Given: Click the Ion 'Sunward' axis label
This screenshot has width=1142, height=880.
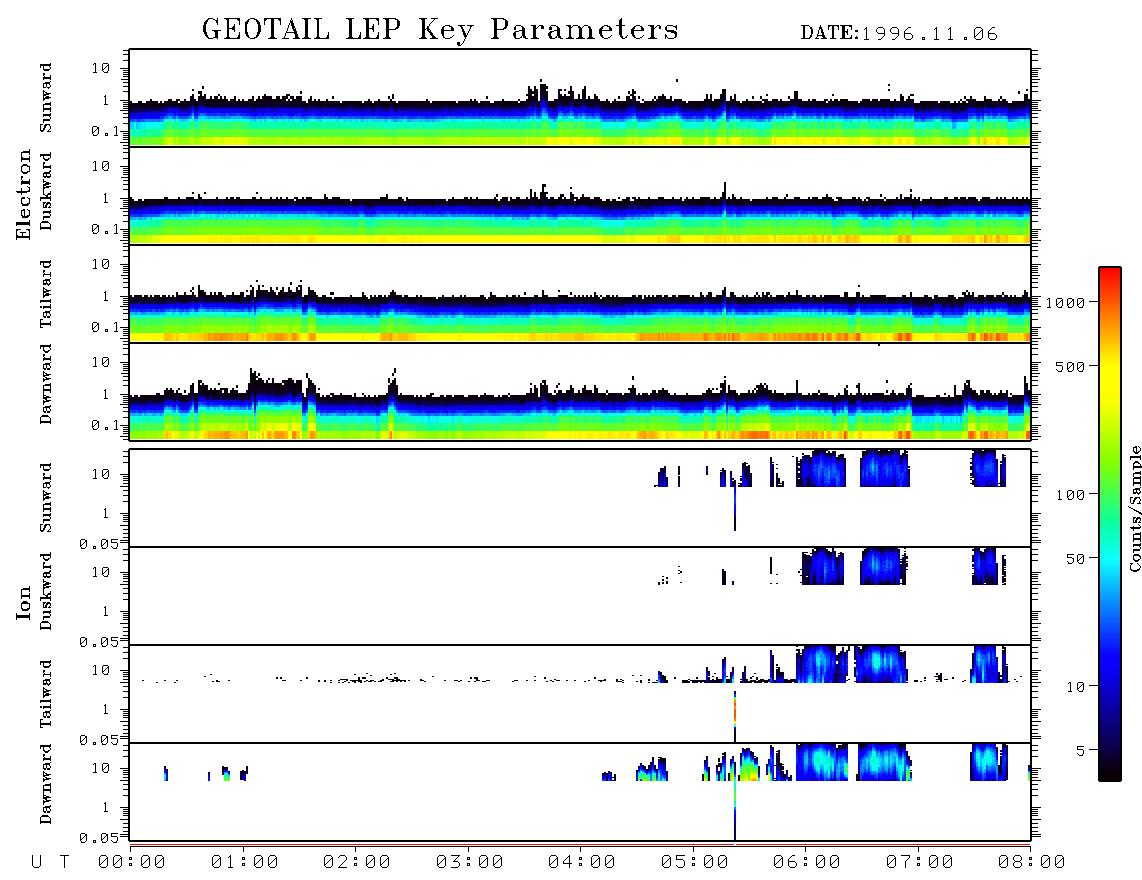Looking at the screenshot, I should 46,498.
